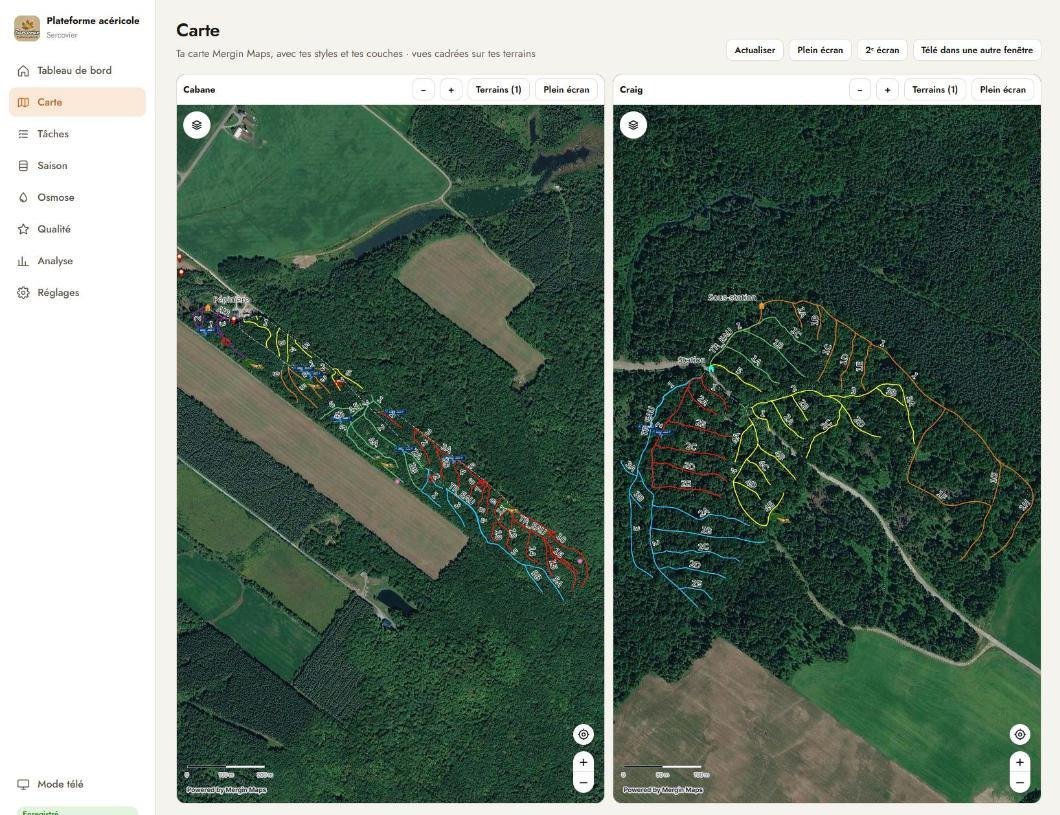The width and height of the screenshot is (1060, 815).
Task: Click Plein écran in Craig panel
Action: point(1003,90)
